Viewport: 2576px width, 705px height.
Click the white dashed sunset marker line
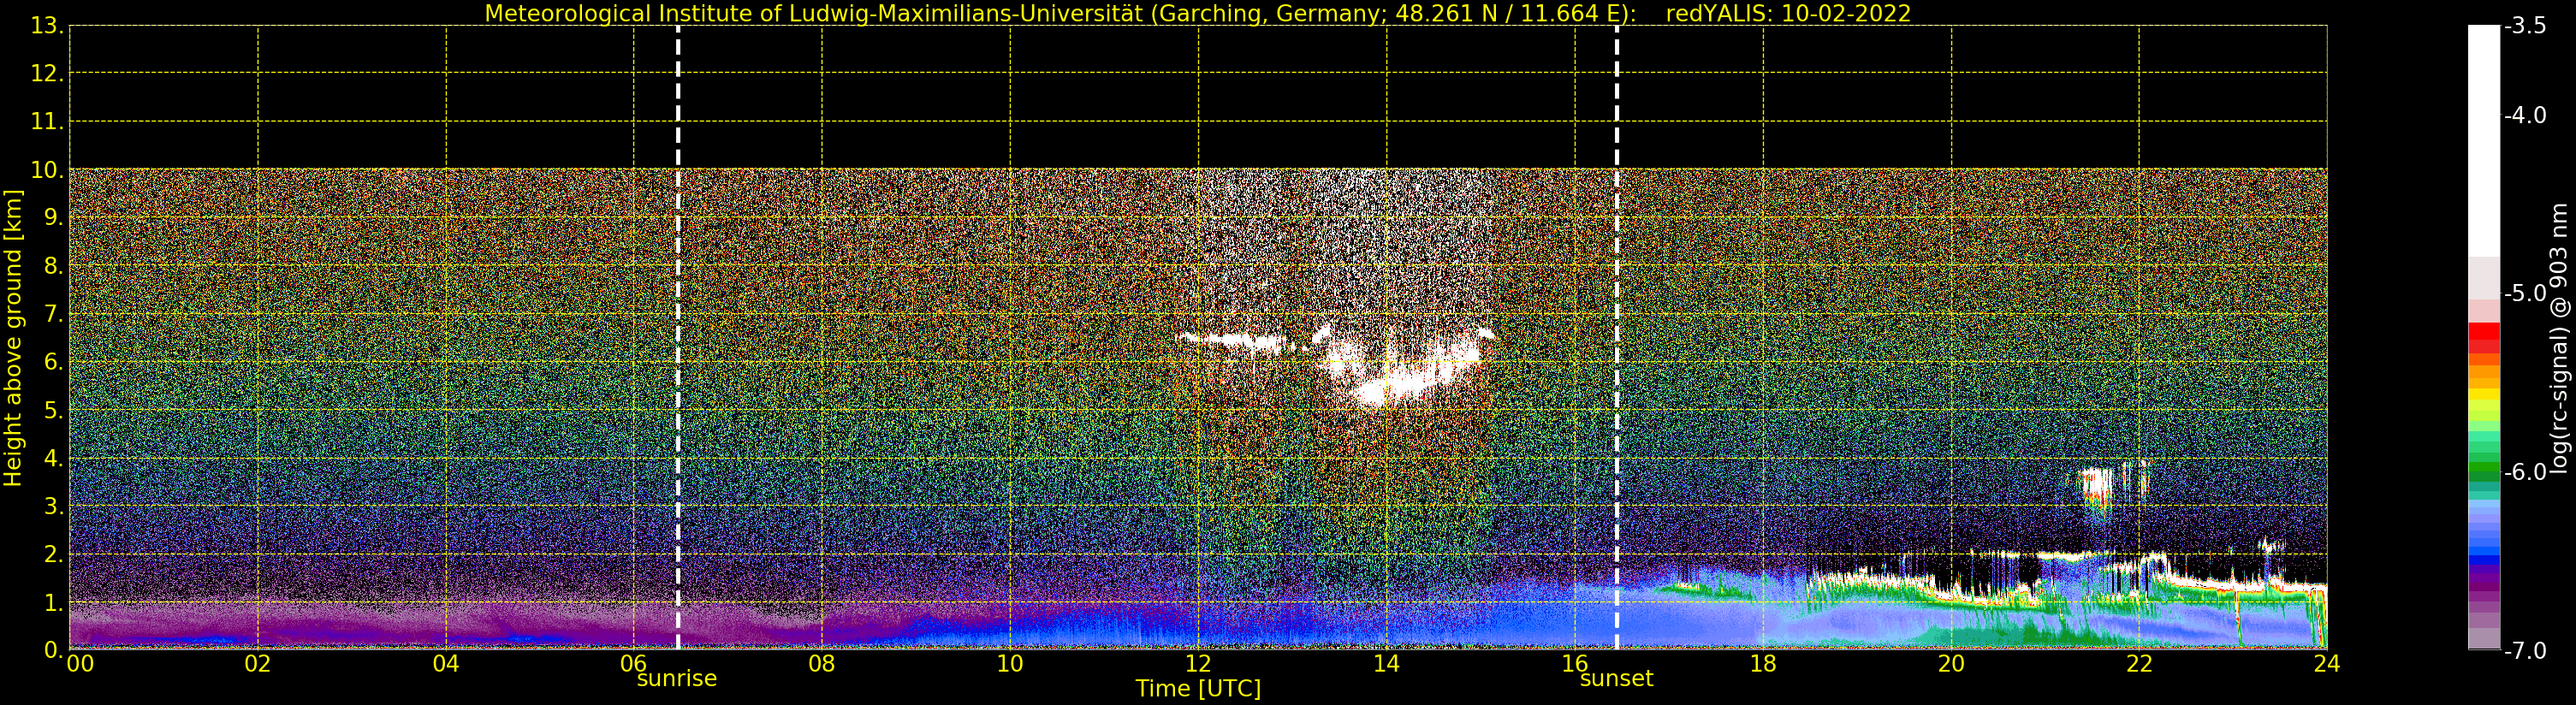1617,338
